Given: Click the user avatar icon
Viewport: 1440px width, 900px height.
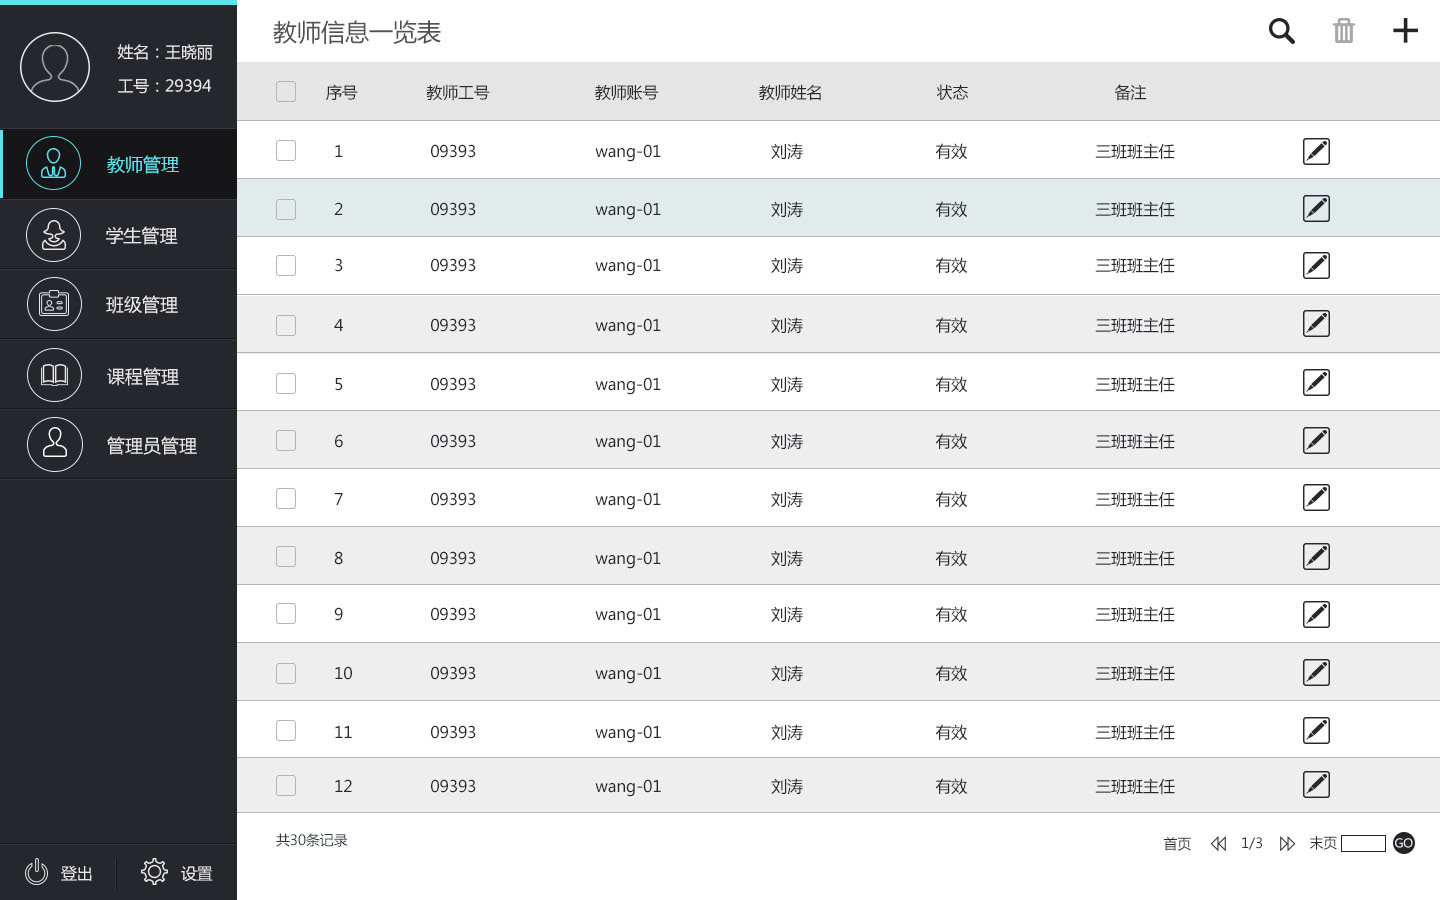Looking at the screenshot, I should (55, 67).
